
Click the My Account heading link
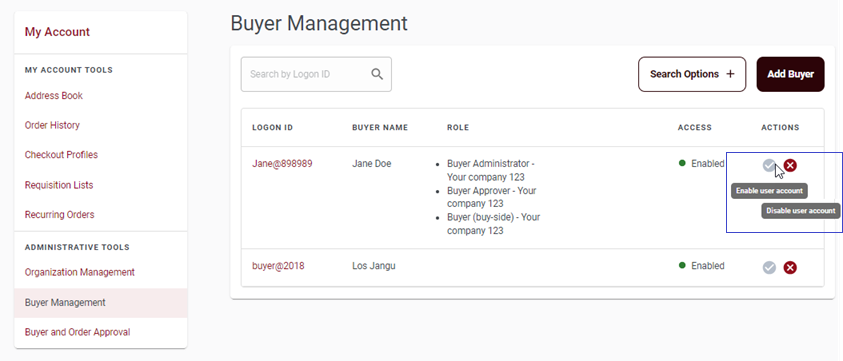point(57,32)
